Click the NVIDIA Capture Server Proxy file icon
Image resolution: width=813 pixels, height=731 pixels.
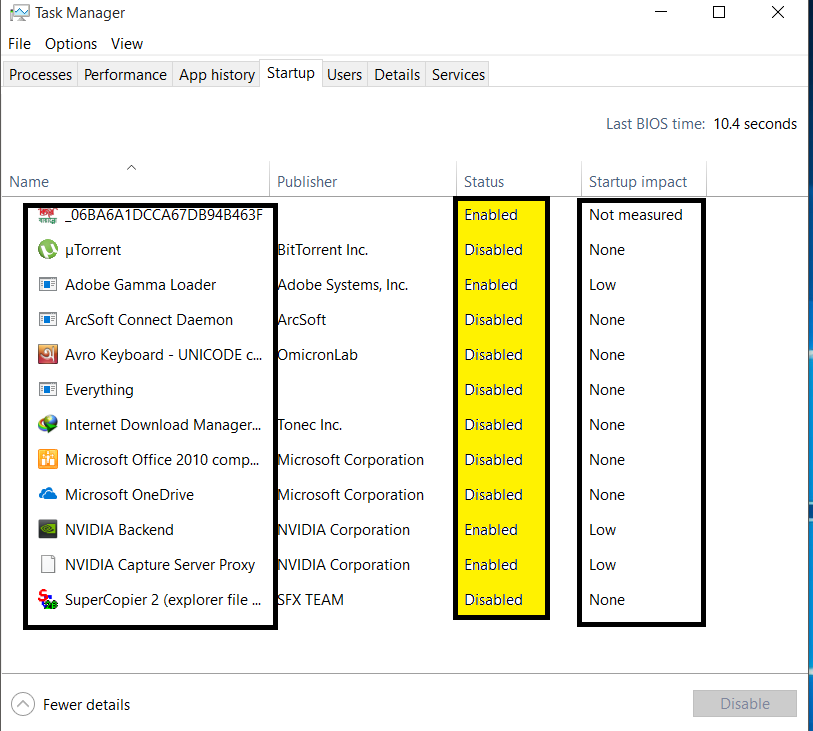[48, 564]
